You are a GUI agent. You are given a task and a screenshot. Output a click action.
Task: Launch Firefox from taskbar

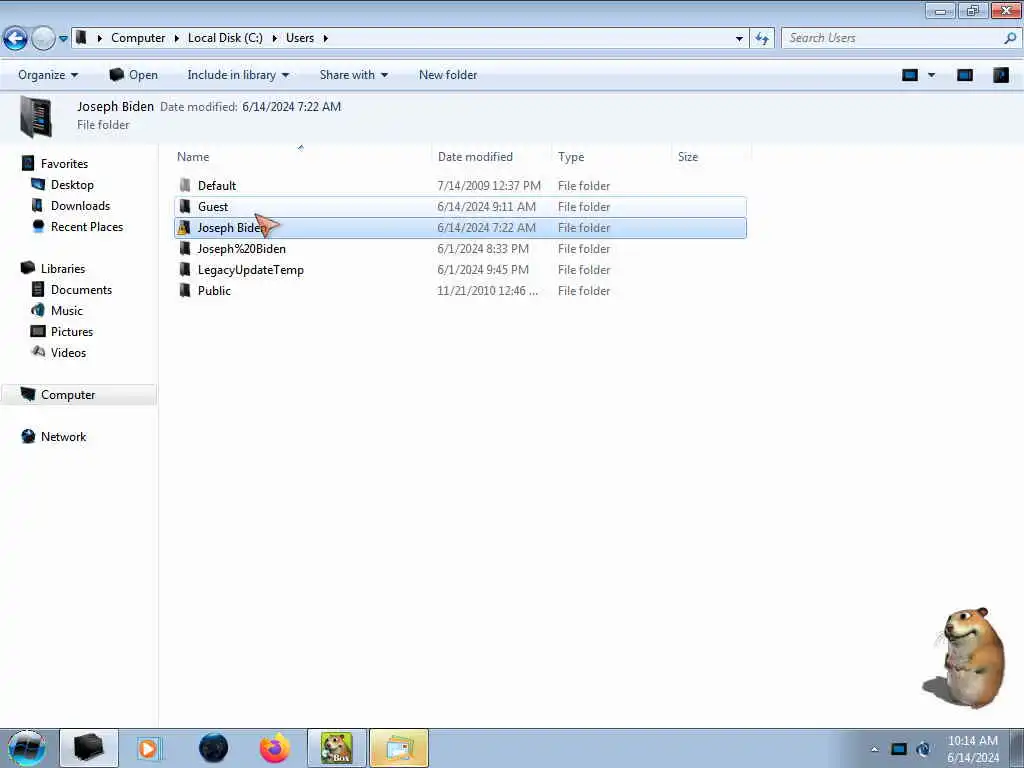coord(275,748)
